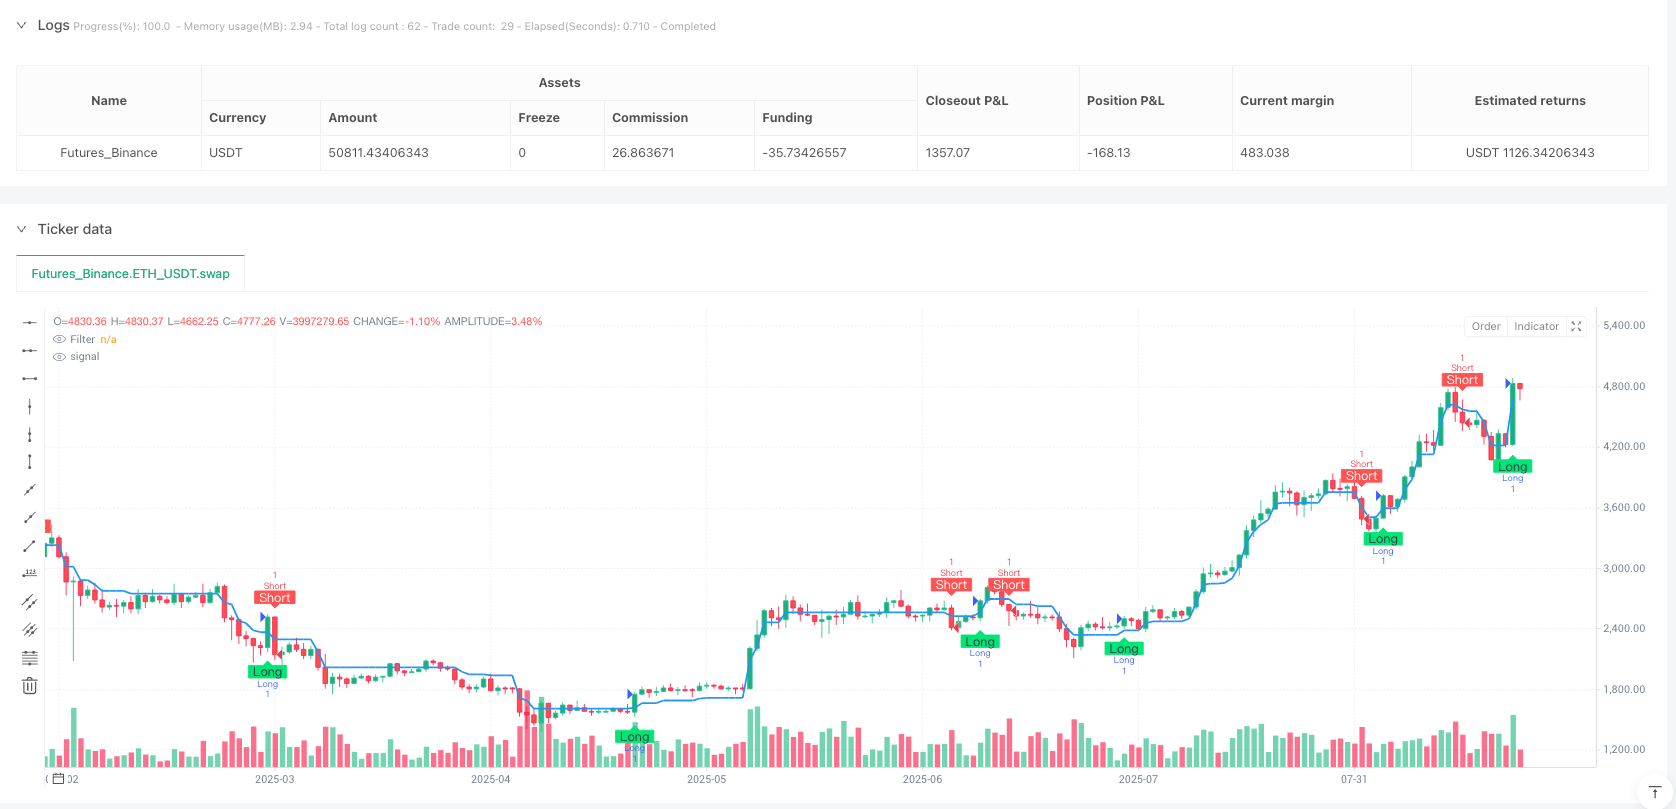Image resolution: width=1676 pixels, height=809 pixels.
Task: Toggle visibility of the signal indicator
Action: (x=60, y=357)
